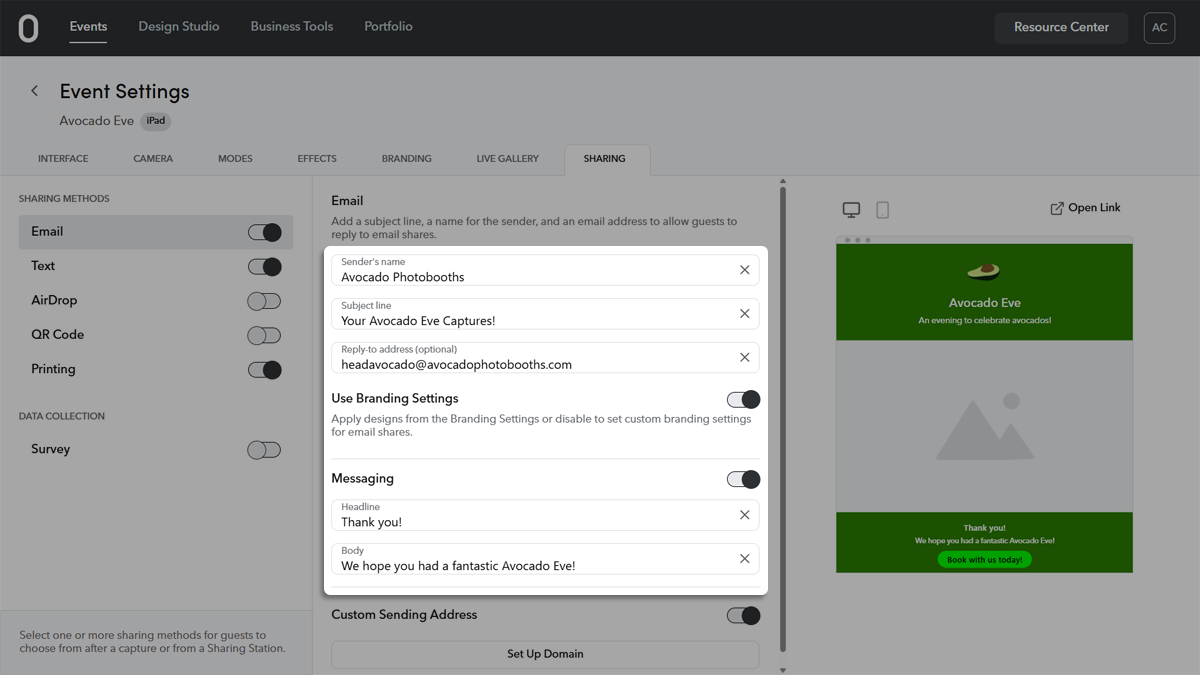
Task: Switch preview to desktop view icon
Action: click(851, 209)
